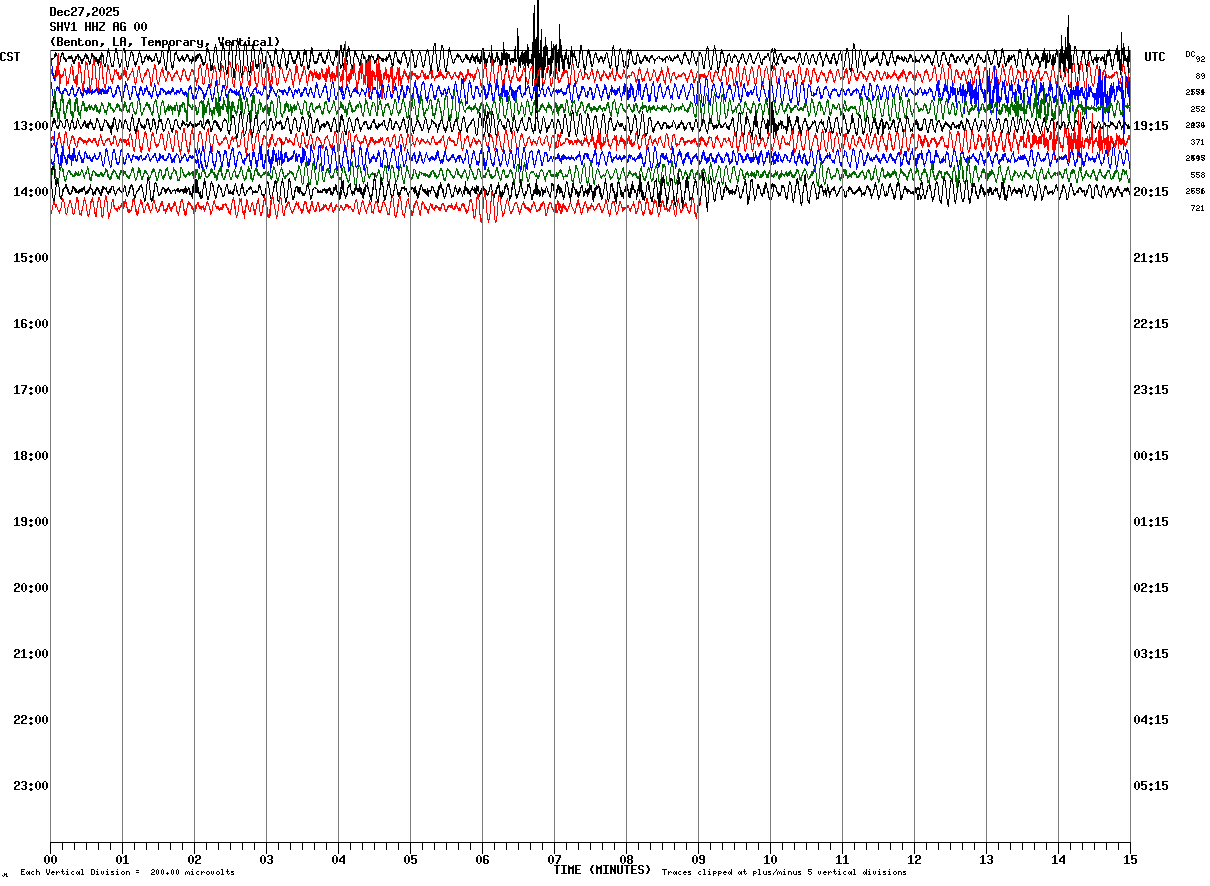Select the 19:00 CST row label

(x=31, y=522)
